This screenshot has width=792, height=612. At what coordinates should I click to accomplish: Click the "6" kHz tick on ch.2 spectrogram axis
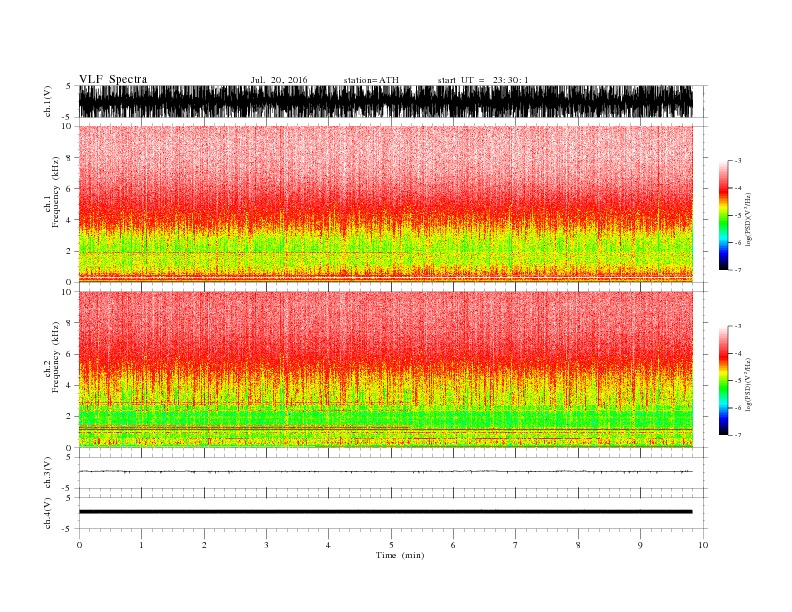69,354
